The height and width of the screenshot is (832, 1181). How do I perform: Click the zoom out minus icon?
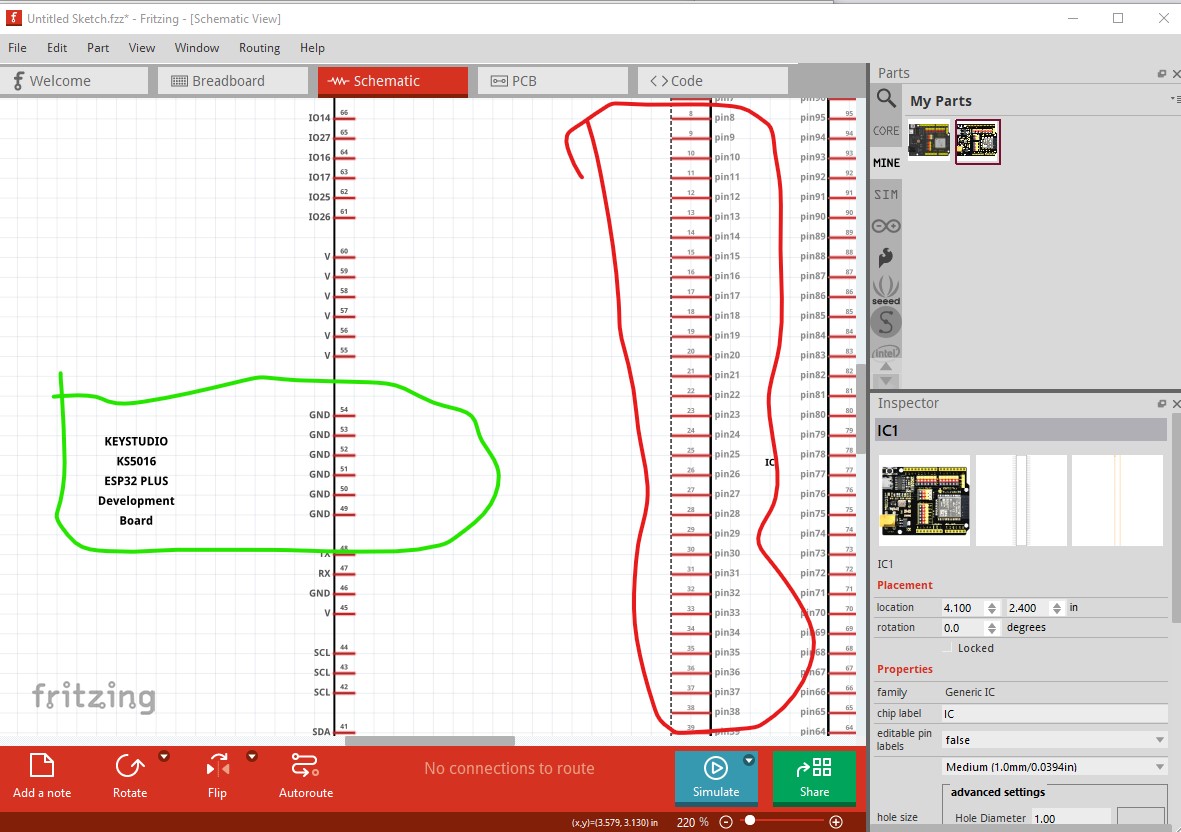(x=726, y=822)
